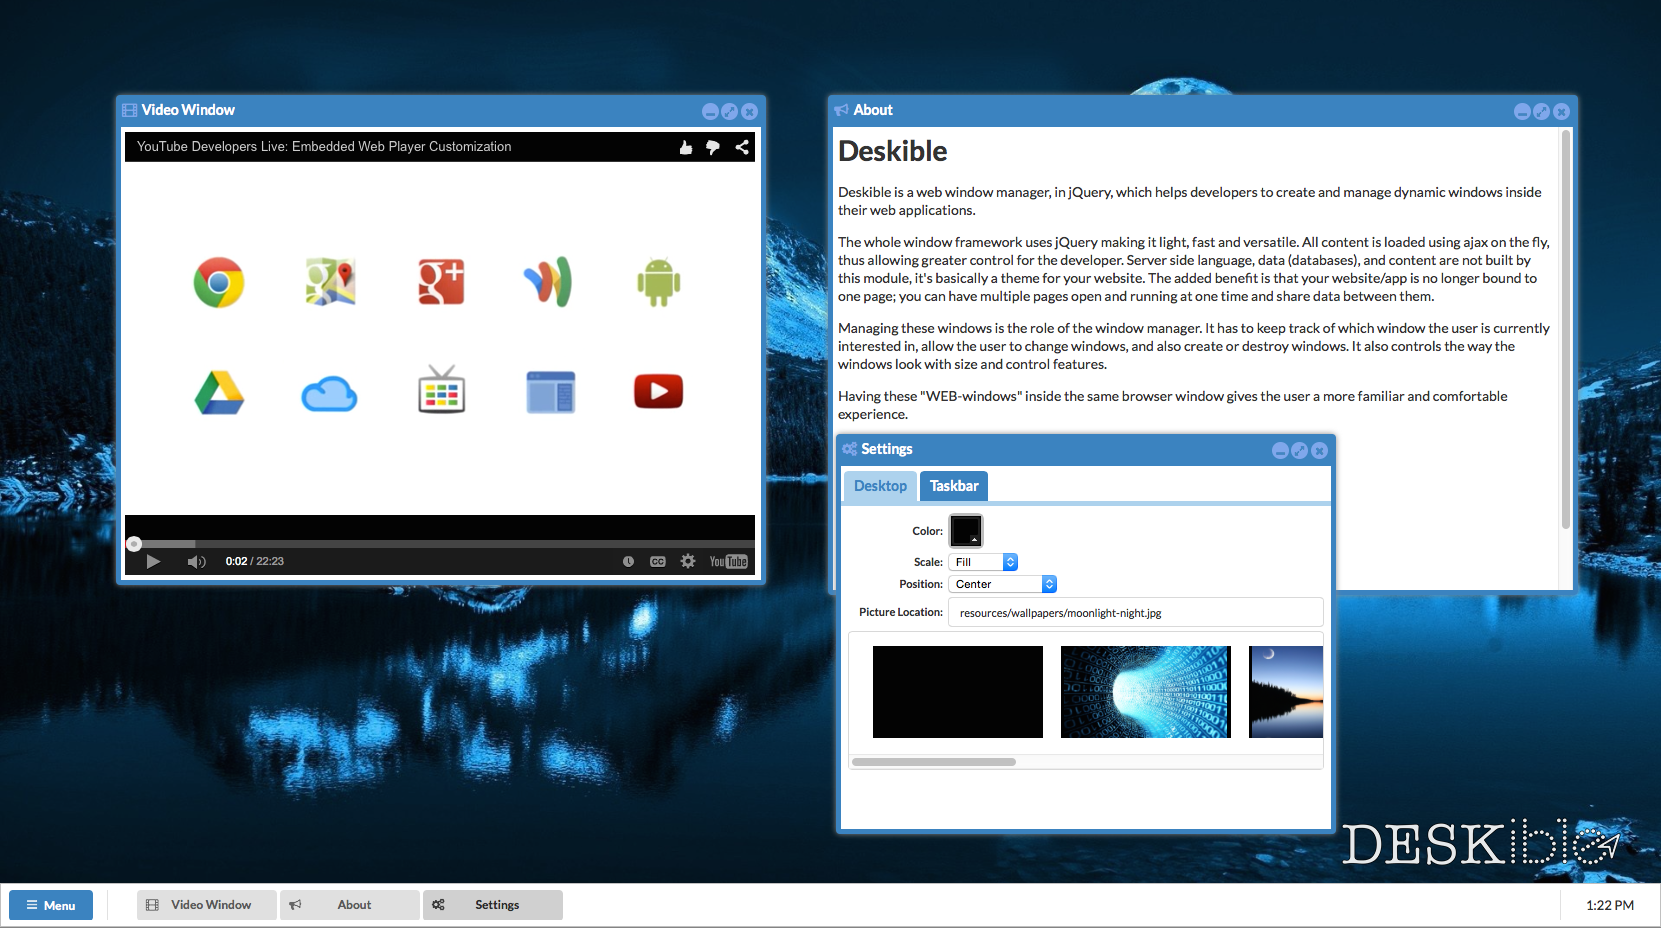Viewport: 1661px width, 928px height.
Task: Click the film icon on the Video Window titlebar
Action: click(x=129, y=110)
